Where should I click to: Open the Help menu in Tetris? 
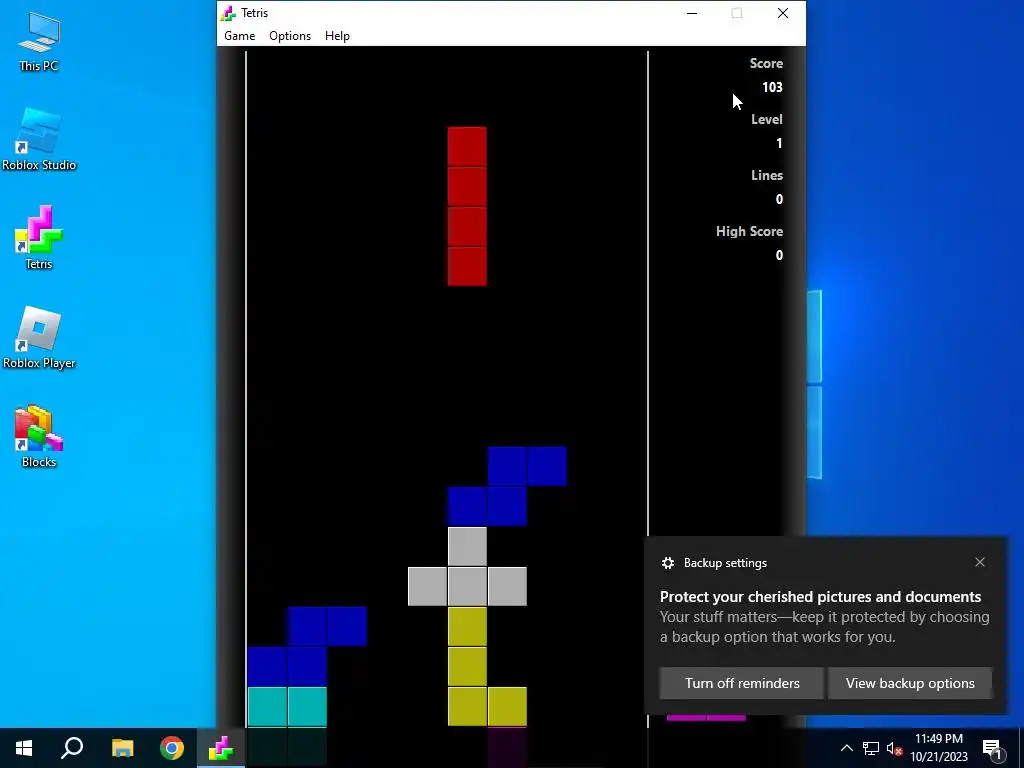click(337, 36)
